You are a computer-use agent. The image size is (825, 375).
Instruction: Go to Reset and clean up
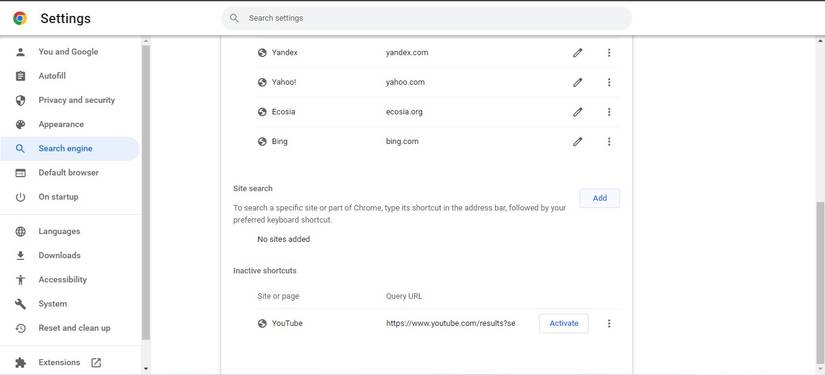point(70,328)
